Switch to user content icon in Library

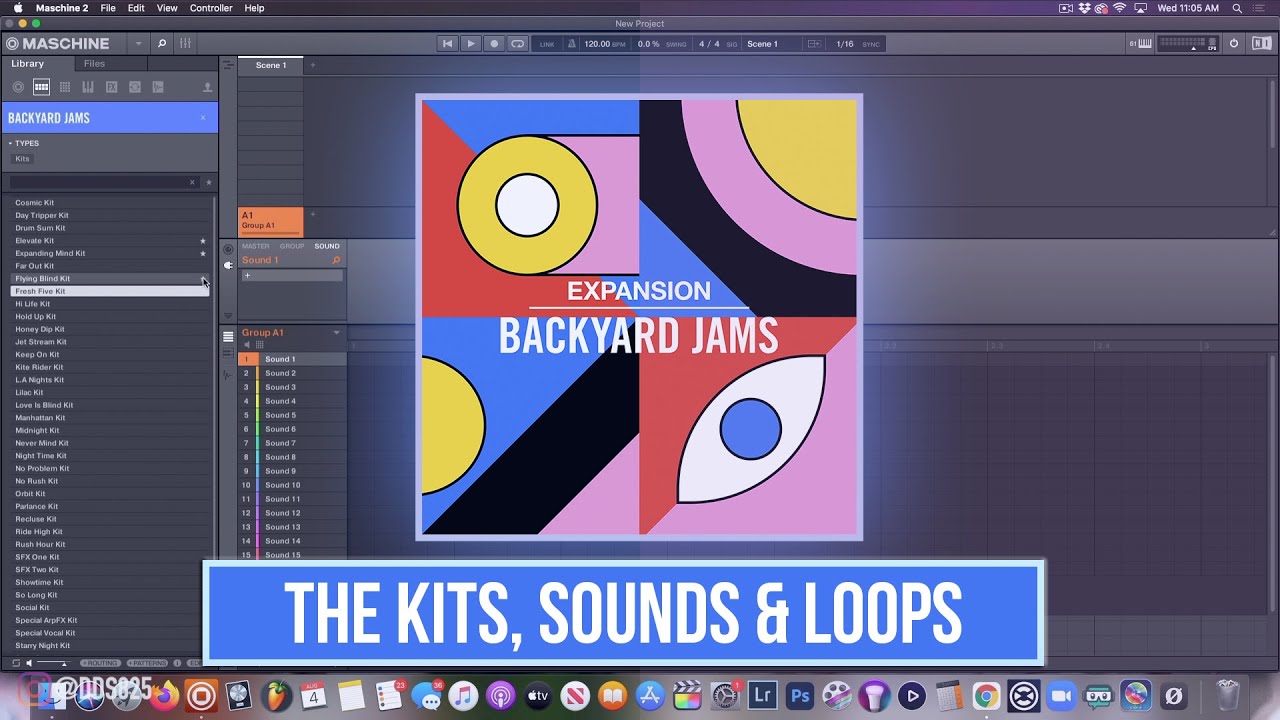point(207,88)
